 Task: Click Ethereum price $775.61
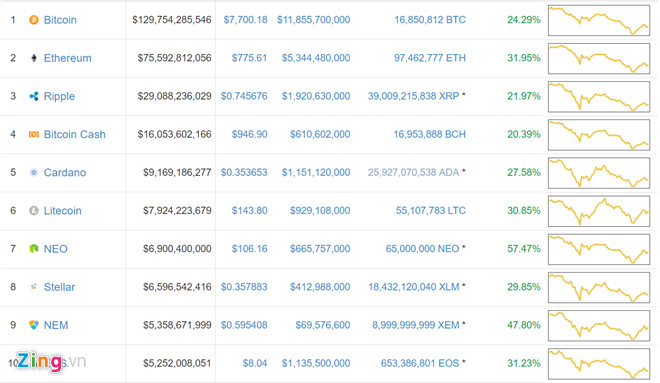pyautogui.click(x=249, y=58)
